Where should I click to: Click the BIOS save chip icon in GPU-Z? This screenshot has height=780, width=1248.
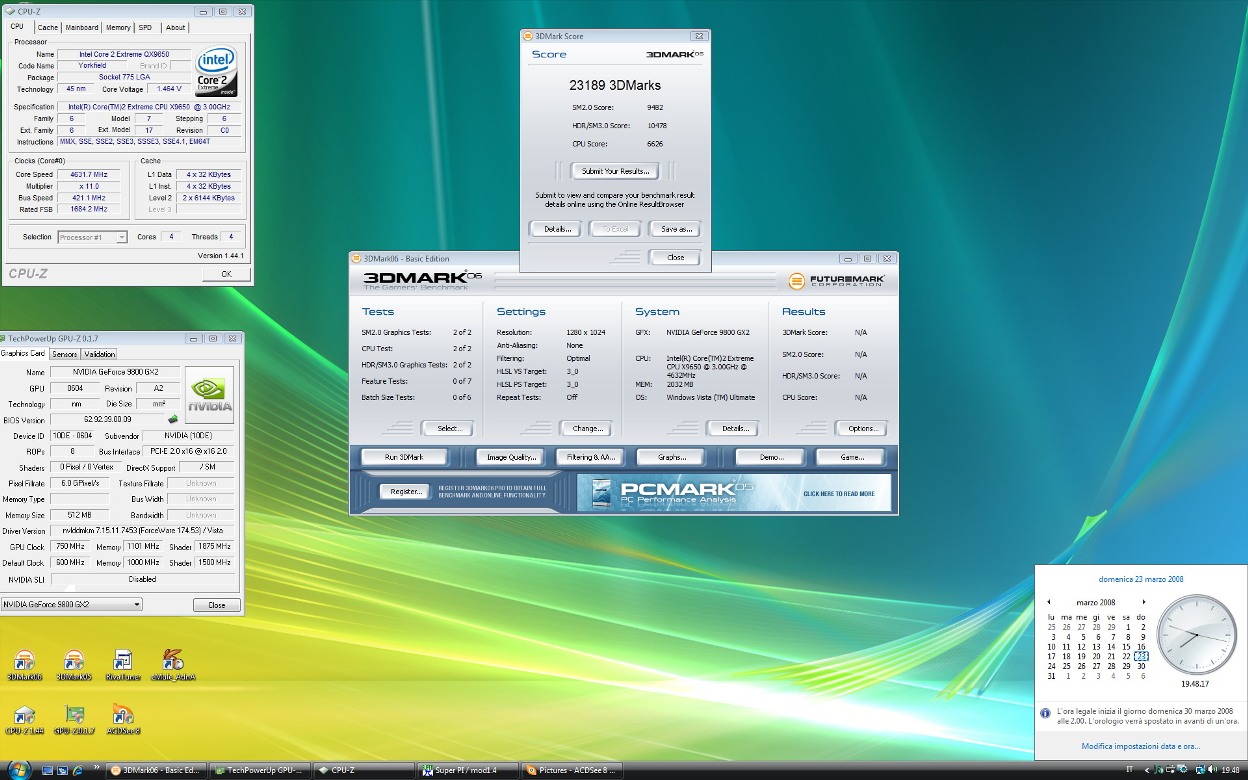(x=172, y=419)
